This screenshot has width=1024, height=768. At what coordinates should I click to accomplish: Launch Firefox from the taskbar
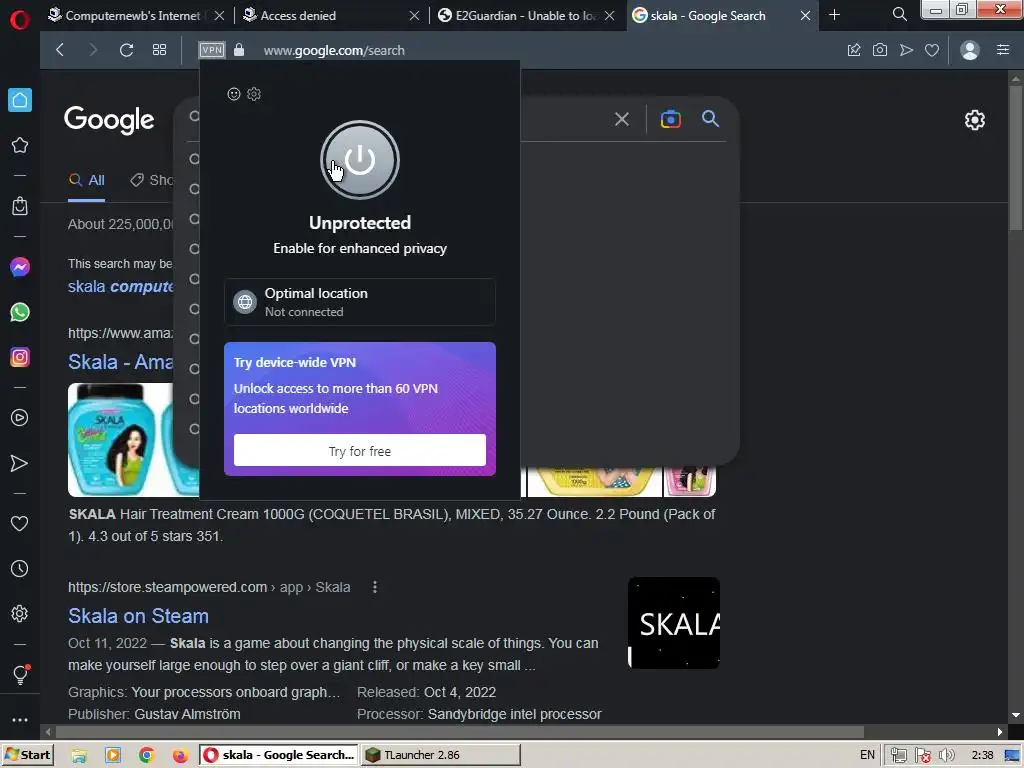(180, 756)
